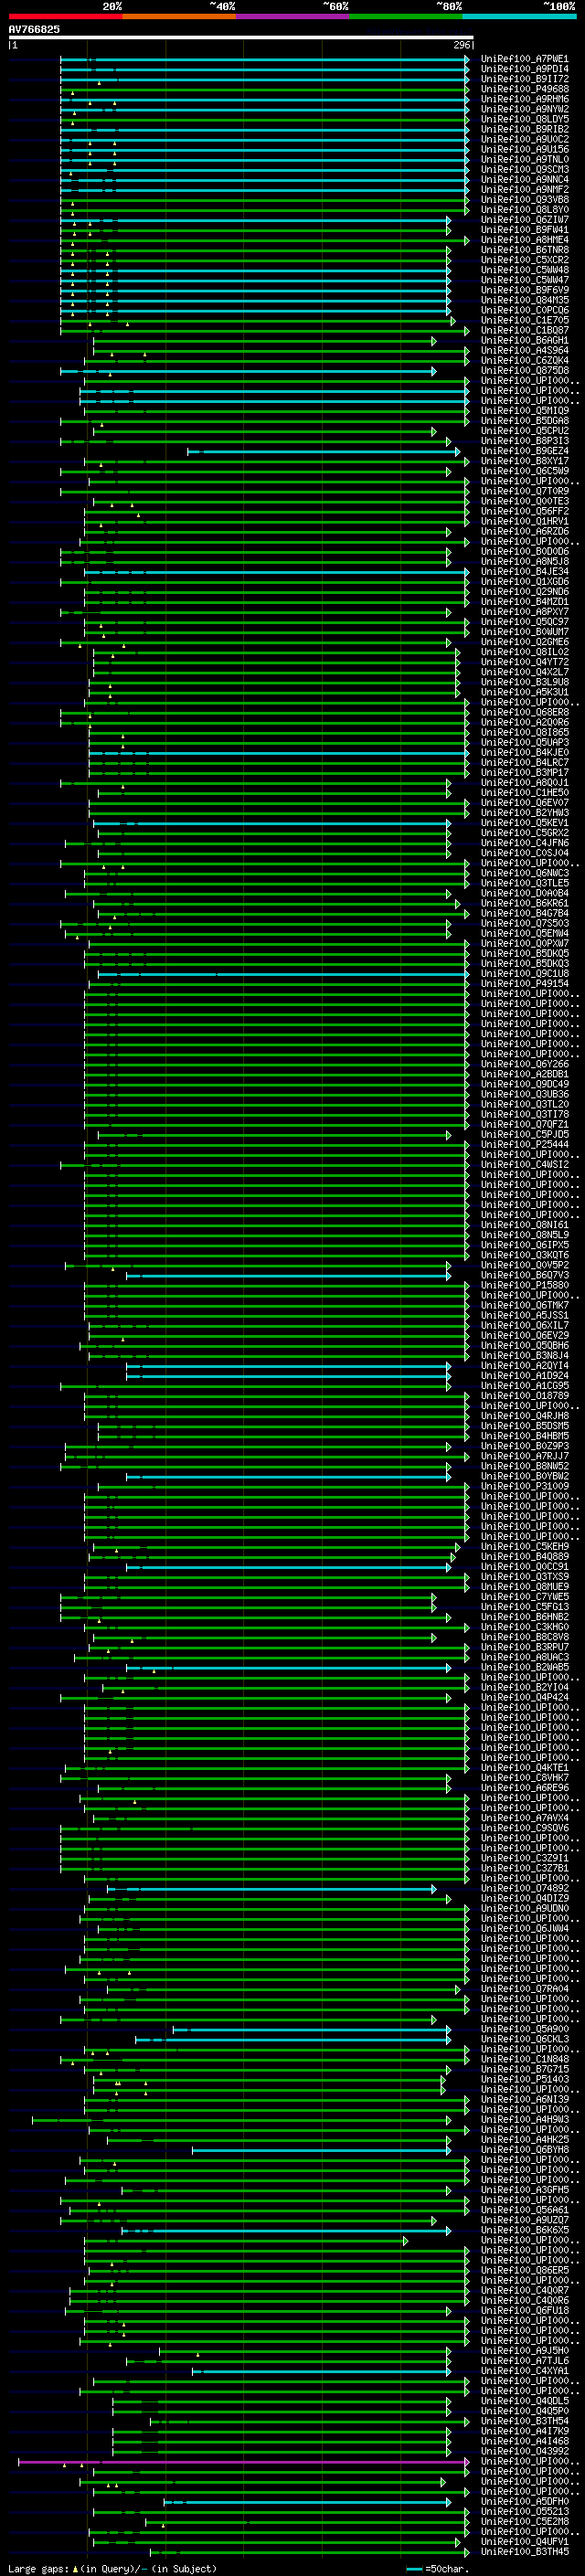This screenshot has width=585, height=2576.
Task: Select hit label UniRef100_B6K6X5
Action: (524, 2230)
